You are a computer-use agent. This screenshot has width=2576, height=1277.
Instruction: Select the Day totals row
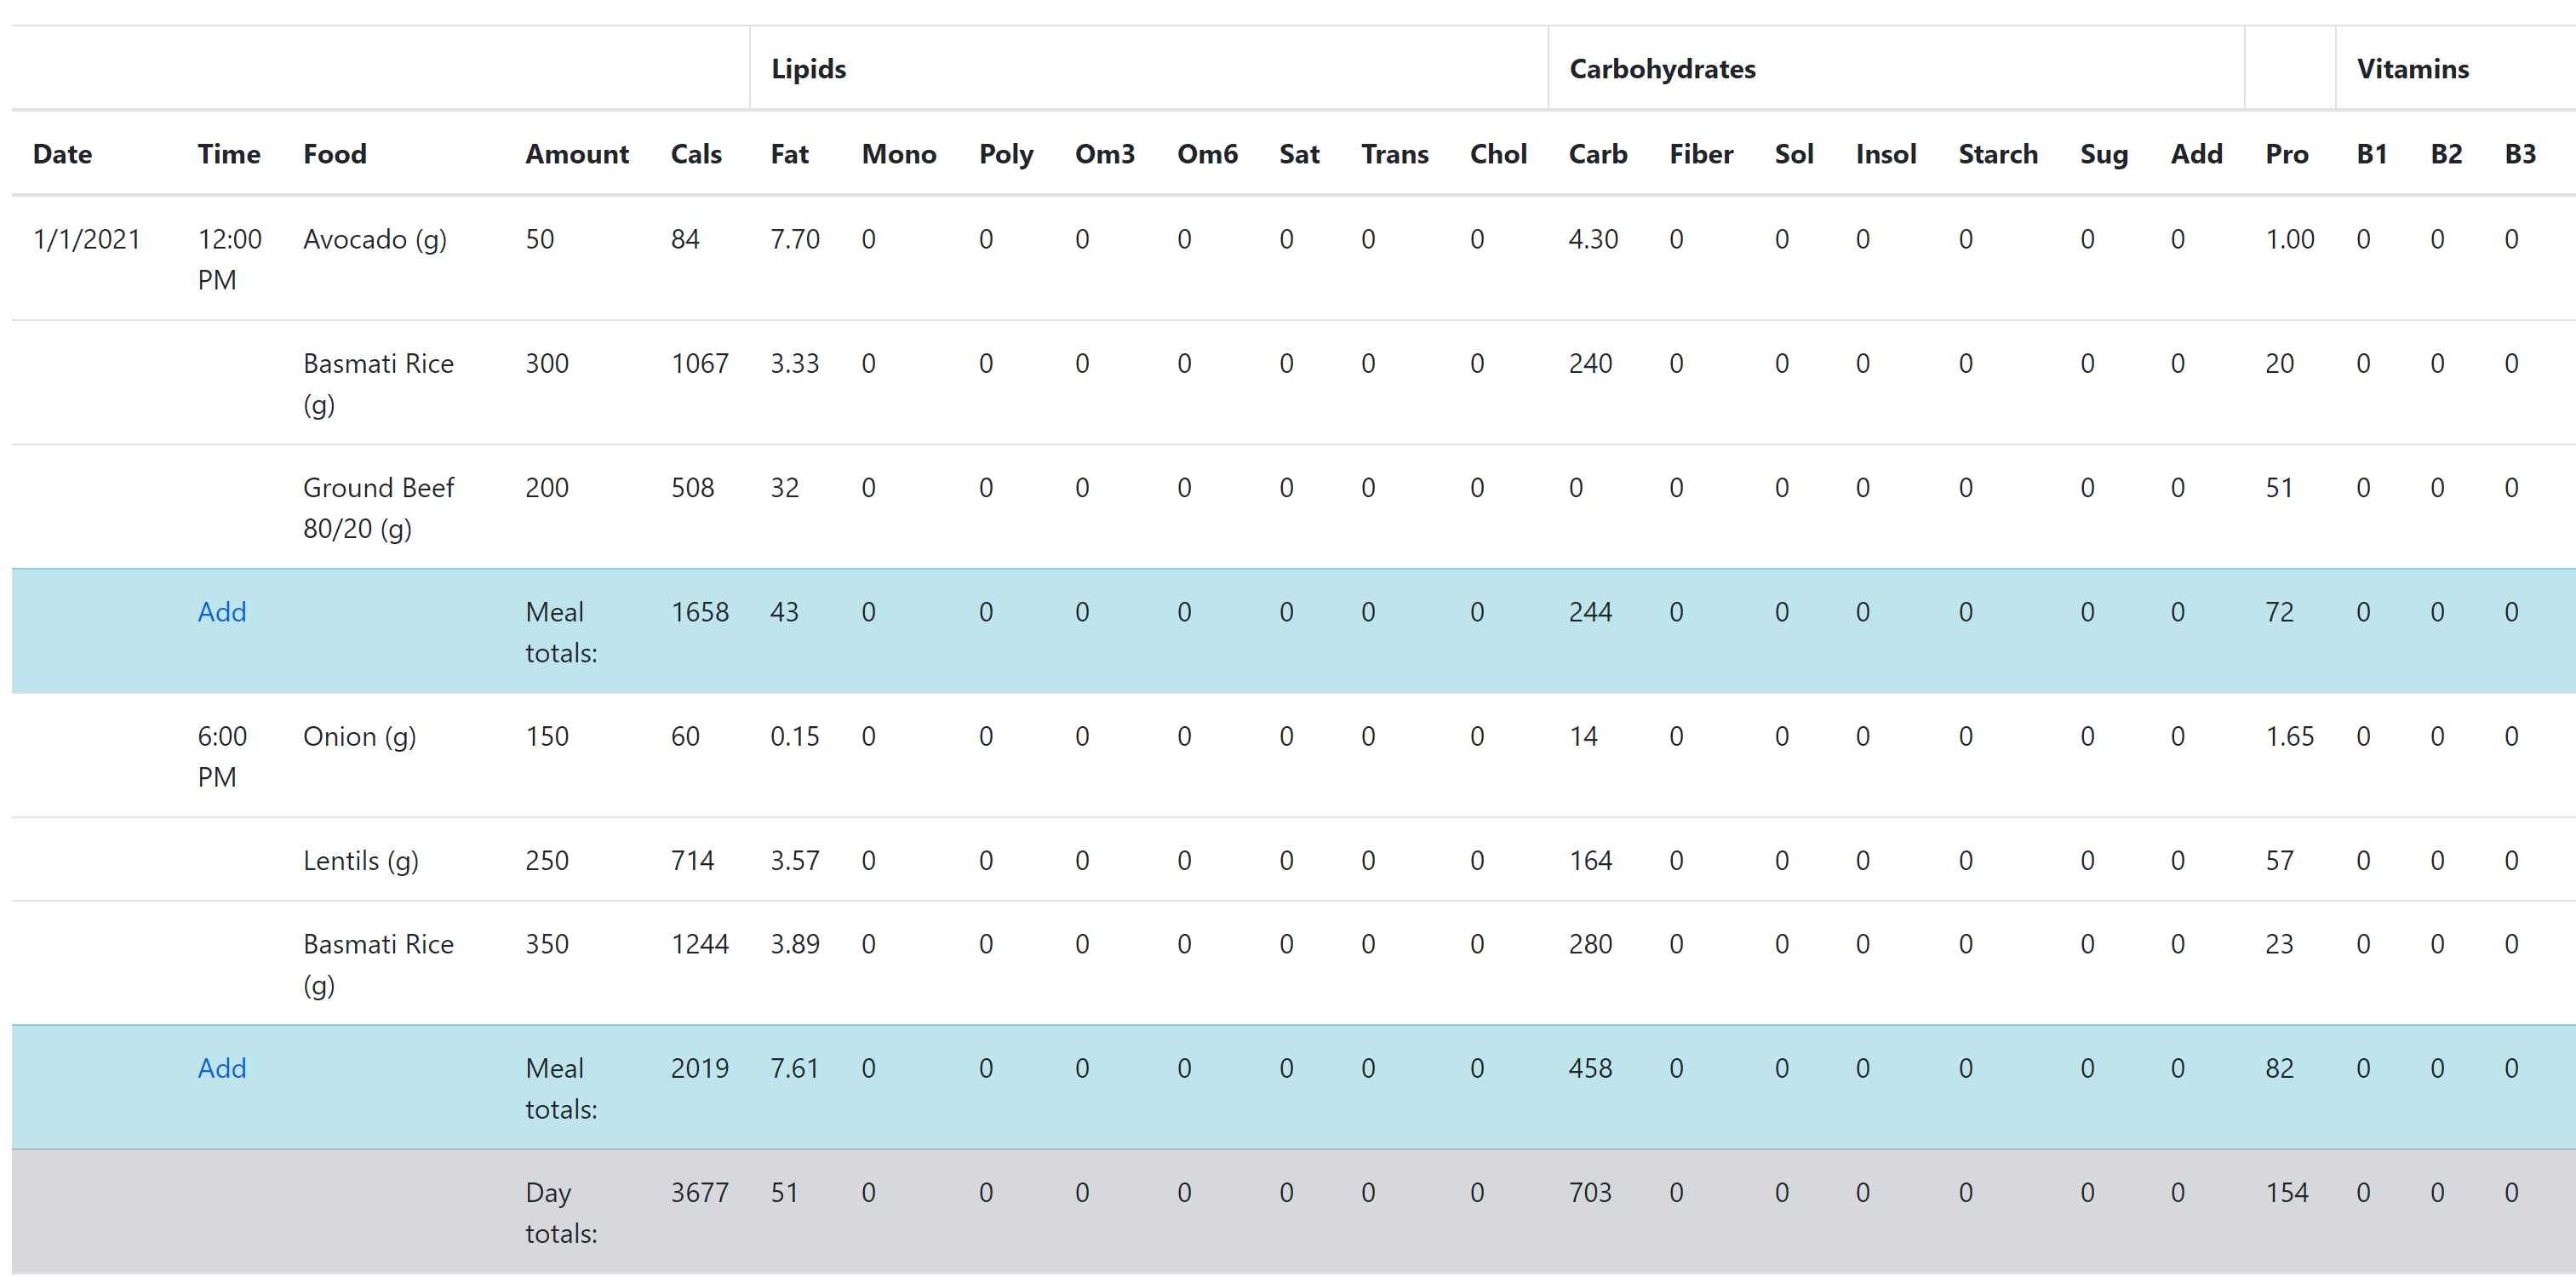557,1212
